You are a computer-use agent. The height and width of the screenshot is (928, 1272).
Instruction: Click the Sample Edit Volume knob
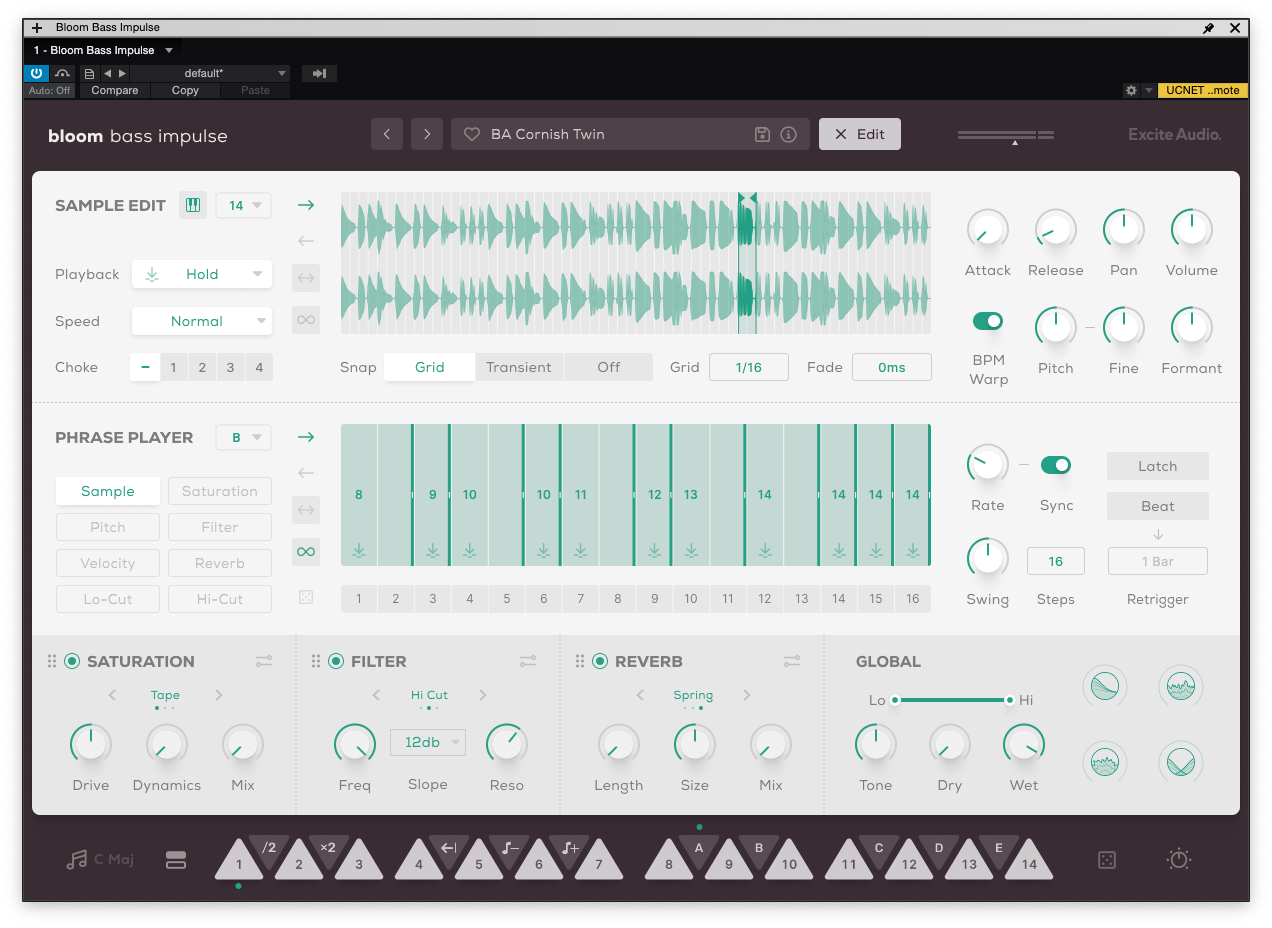click(1191, 230)
